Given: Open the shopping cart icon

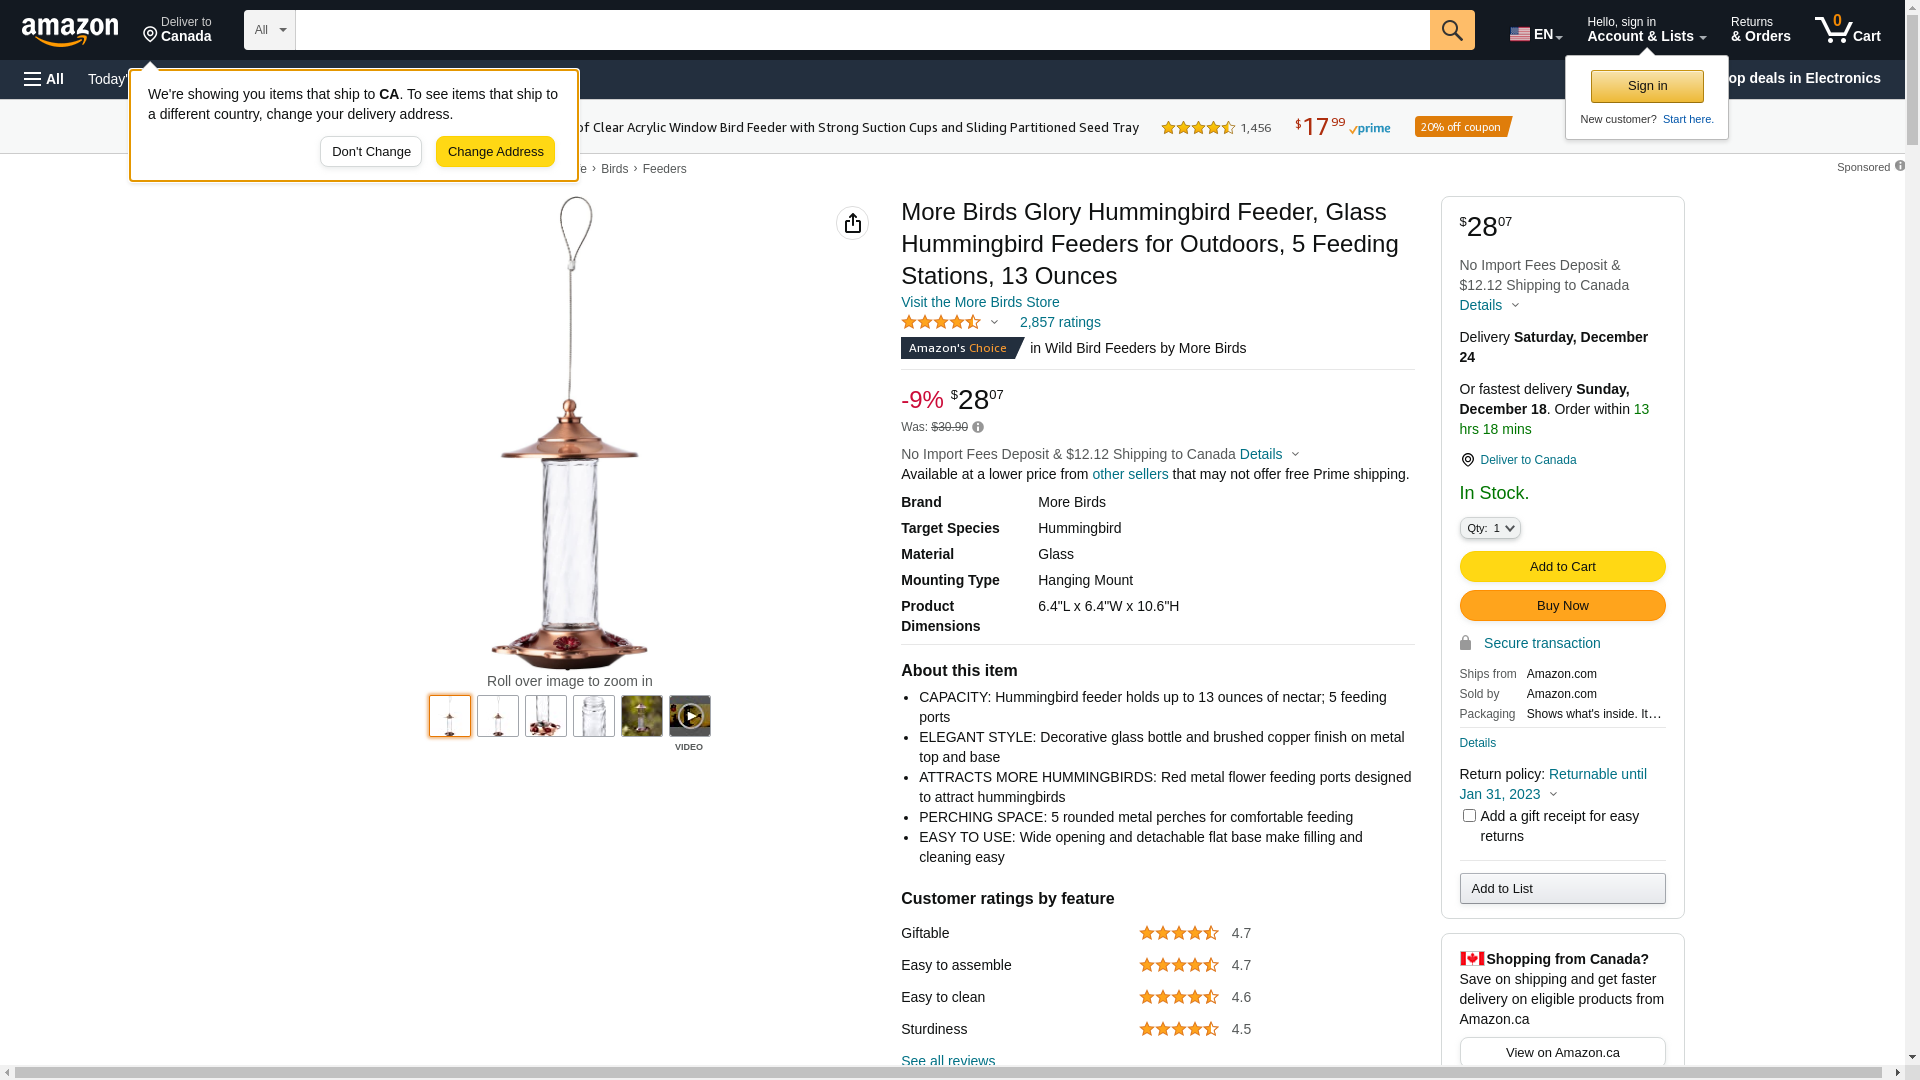Looking at the screenshot, I should [1847, 30].
